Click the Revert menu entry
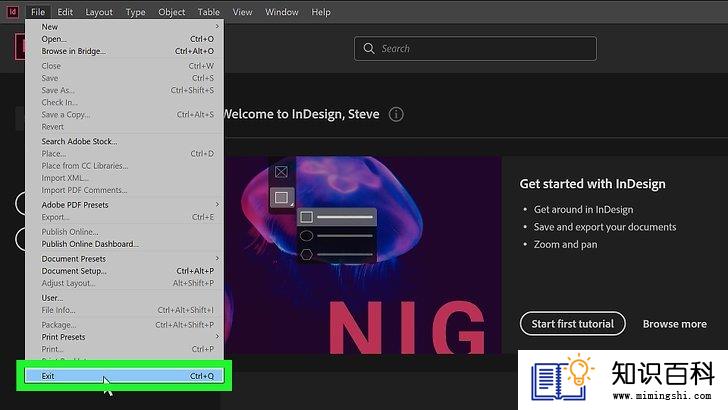728x410 pixels. click(124, 127)
